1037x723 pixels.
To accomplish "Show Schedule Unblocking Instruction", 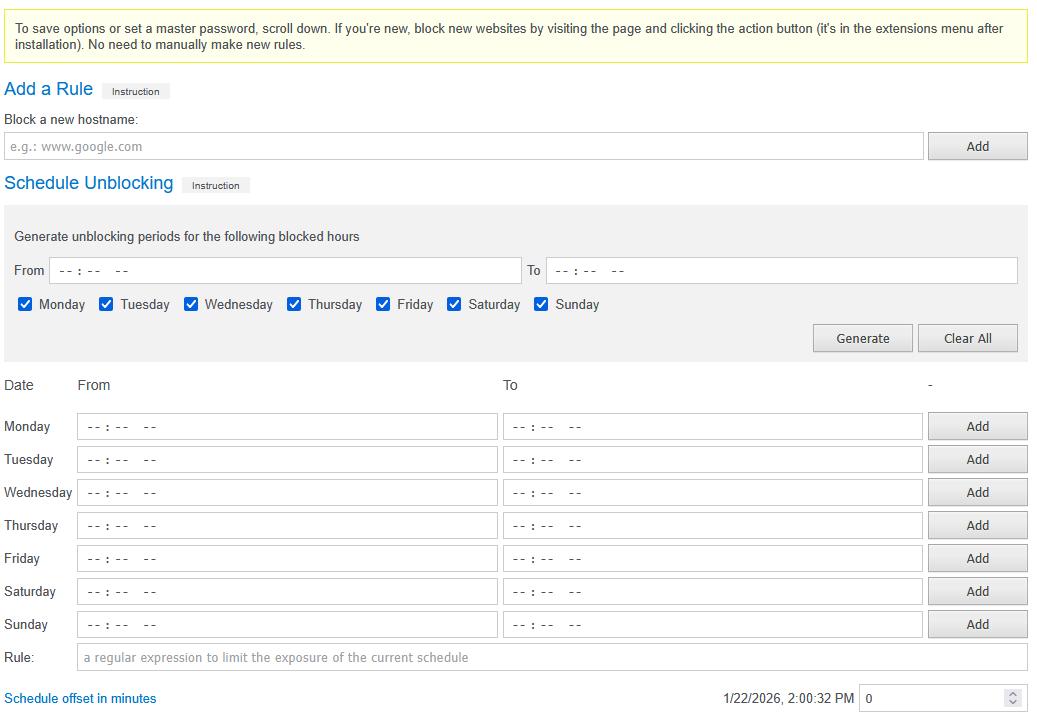I will [215, 185].
